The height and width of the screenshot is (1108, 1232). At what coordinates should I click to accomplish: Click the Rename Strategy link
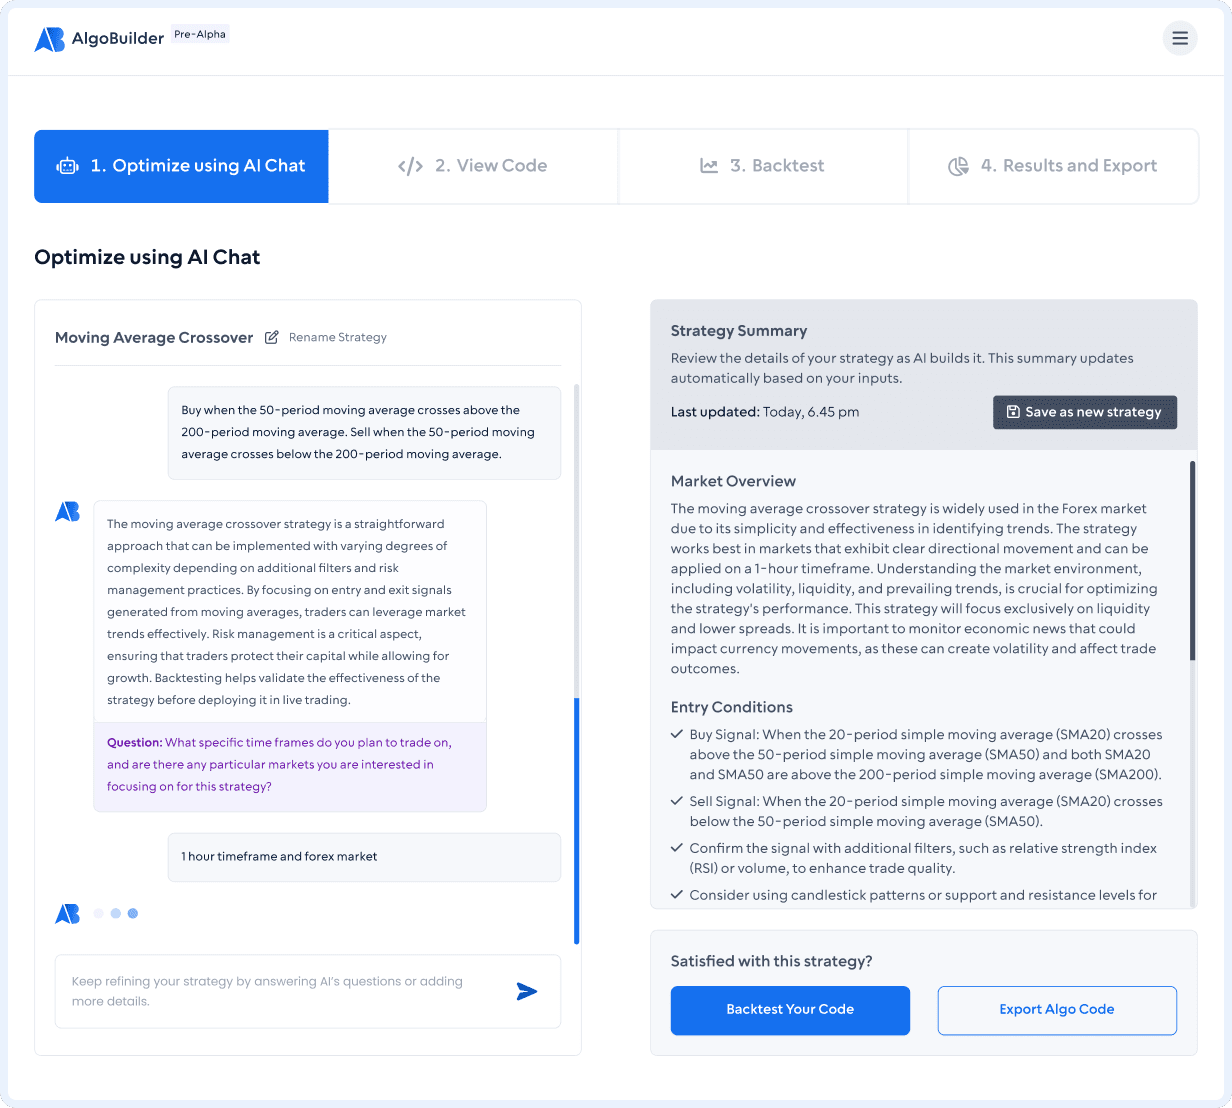tap(337, 338)
